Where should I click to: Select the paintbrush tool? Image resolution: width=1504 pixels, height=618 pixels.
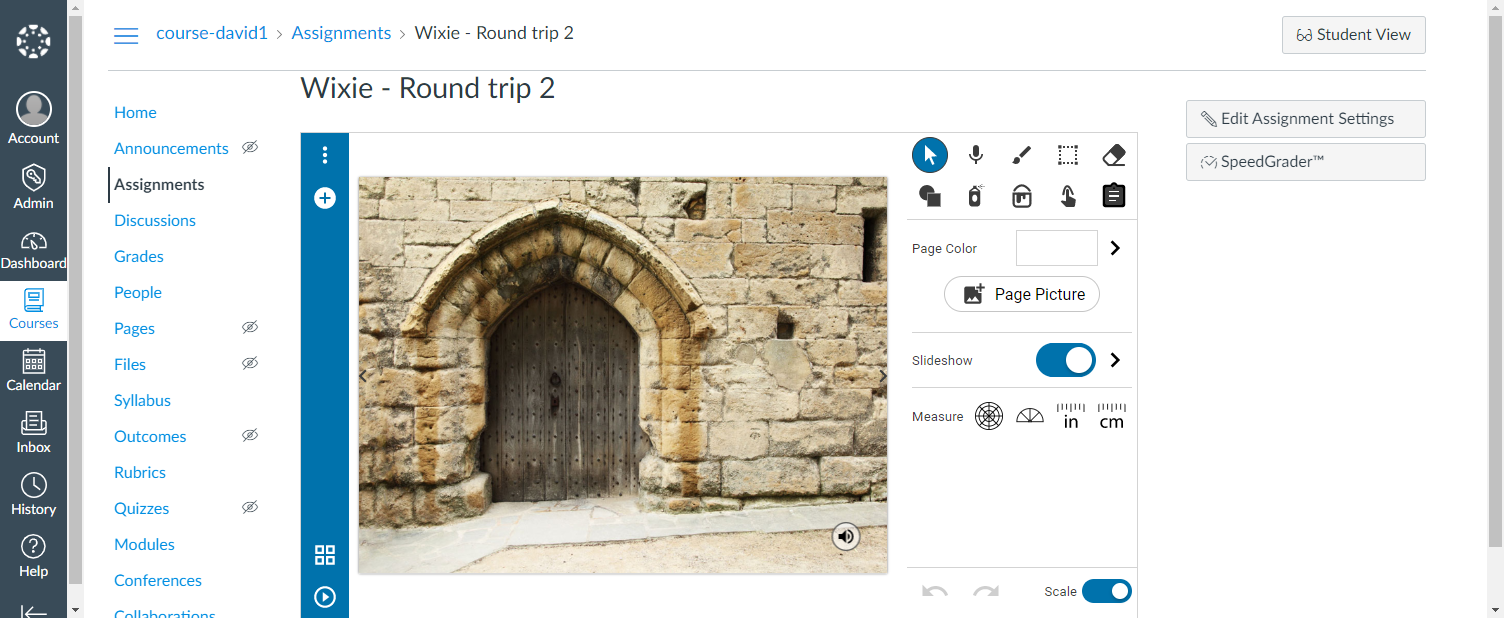click(x=1021, y=155)
